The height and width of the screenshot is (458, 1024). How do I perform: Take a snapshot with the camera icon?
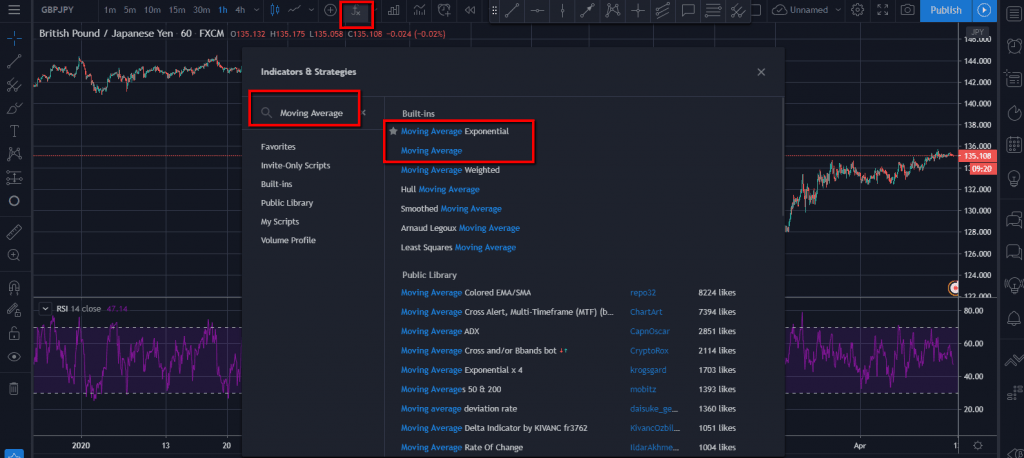click(907, 10)
